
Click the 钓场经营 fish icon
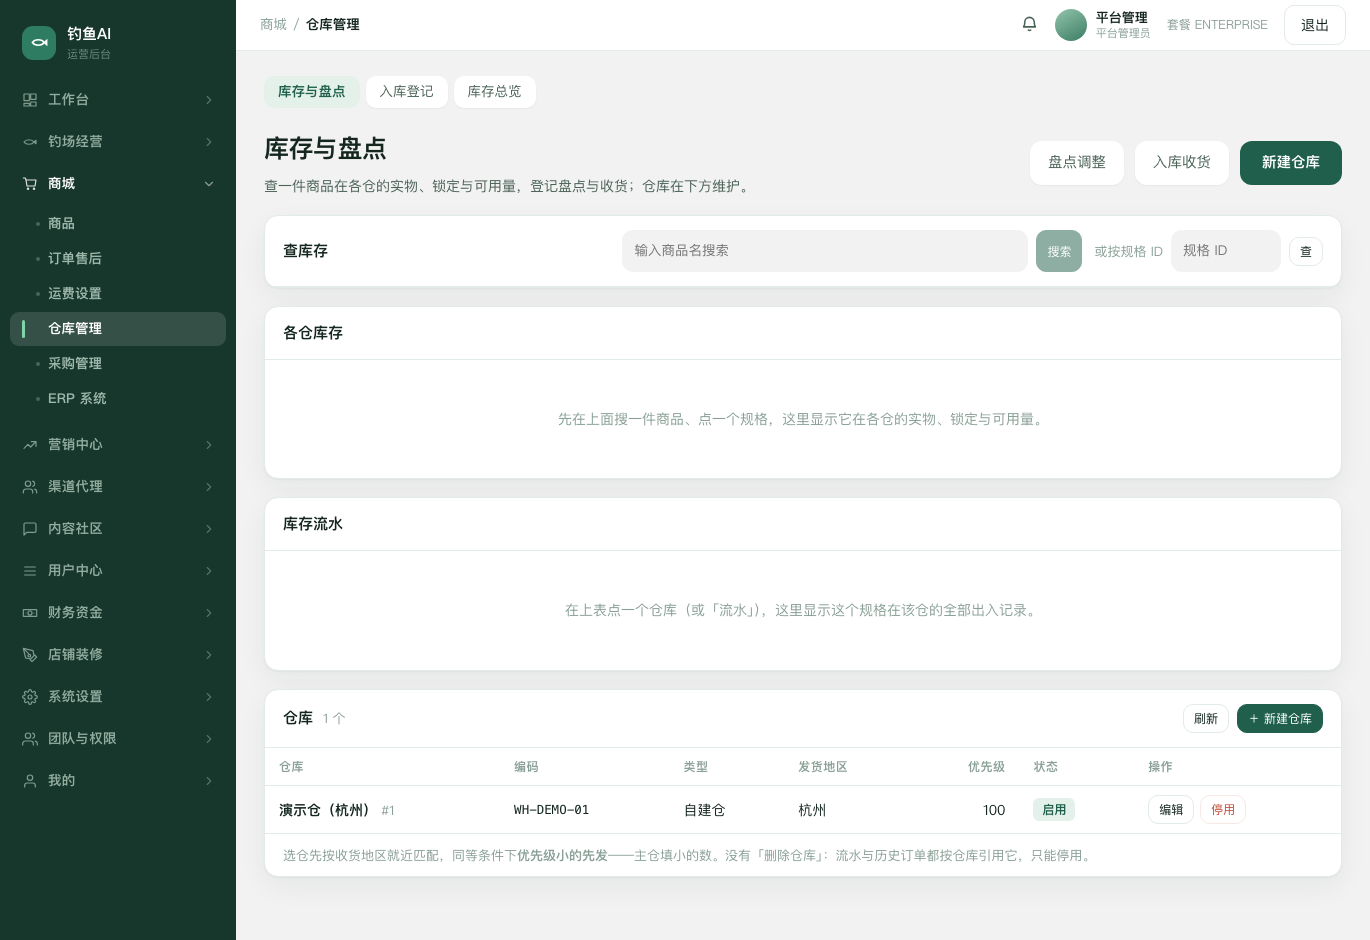pos(30,142)
